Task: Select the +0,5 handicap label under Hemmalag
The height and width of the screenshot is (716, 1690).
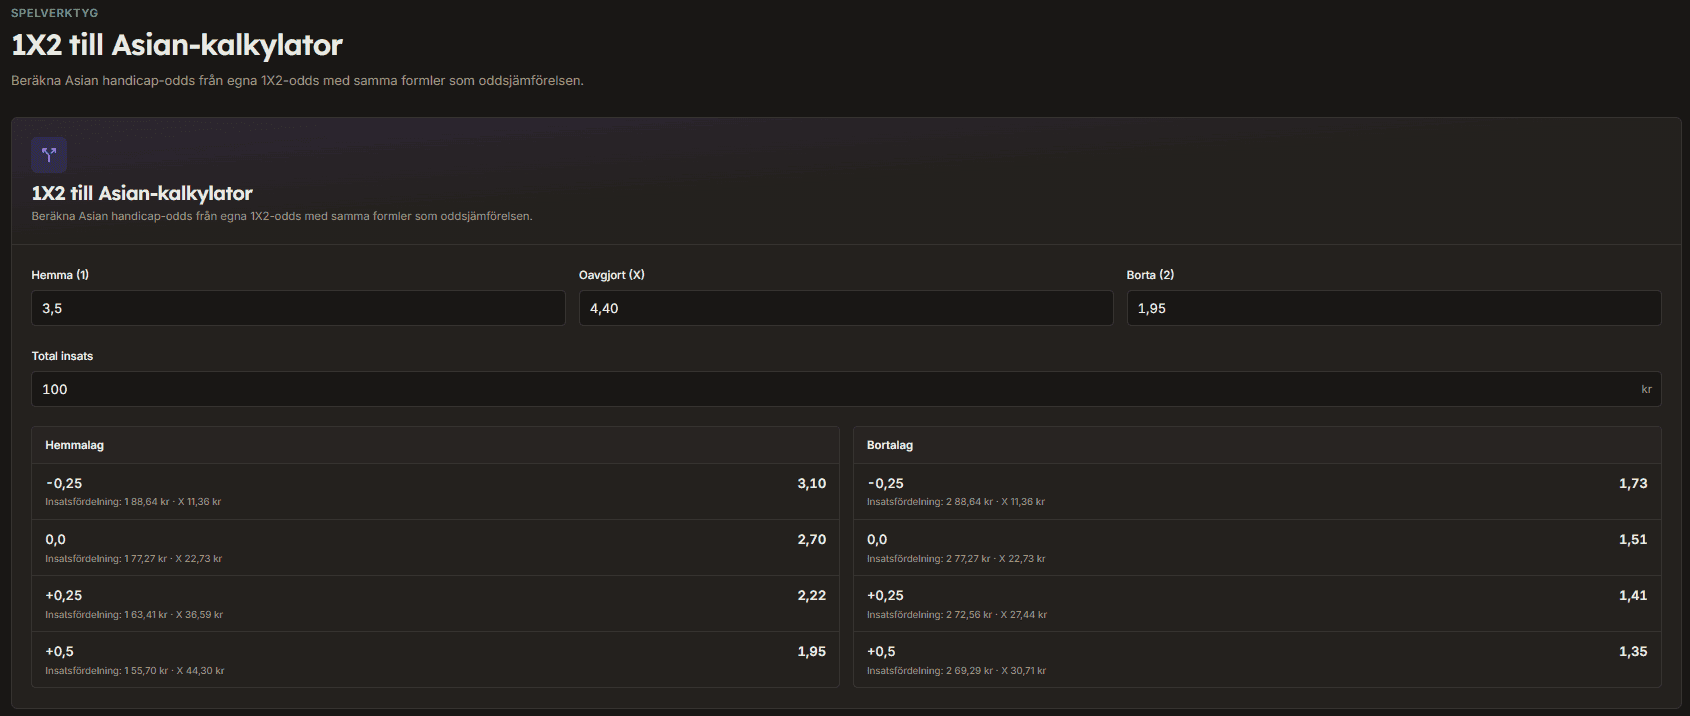Action: 60,651
